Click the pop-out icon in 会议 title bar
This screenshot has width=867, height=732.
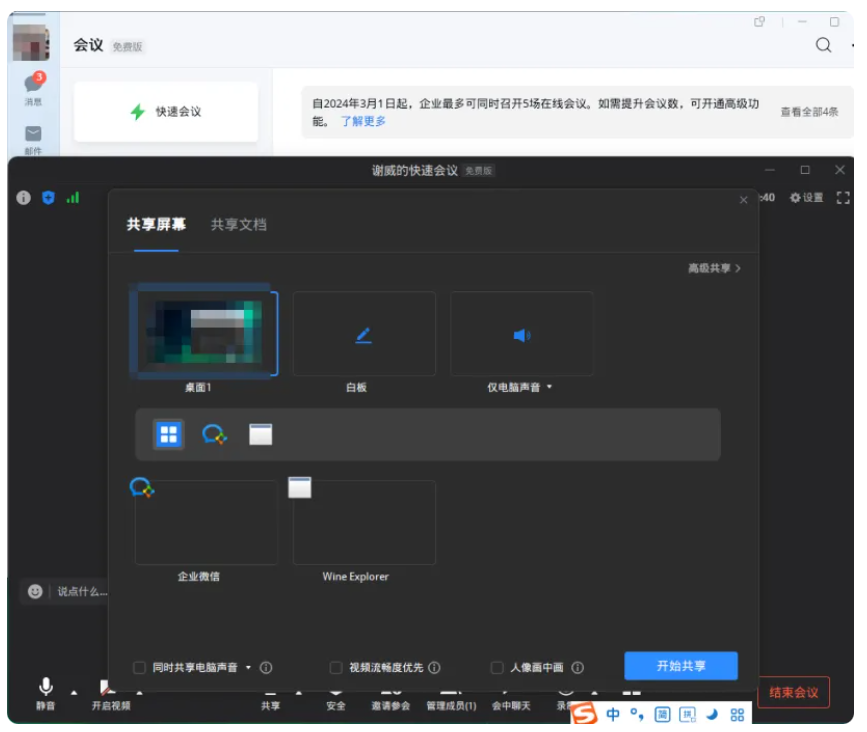pos(760,22)
